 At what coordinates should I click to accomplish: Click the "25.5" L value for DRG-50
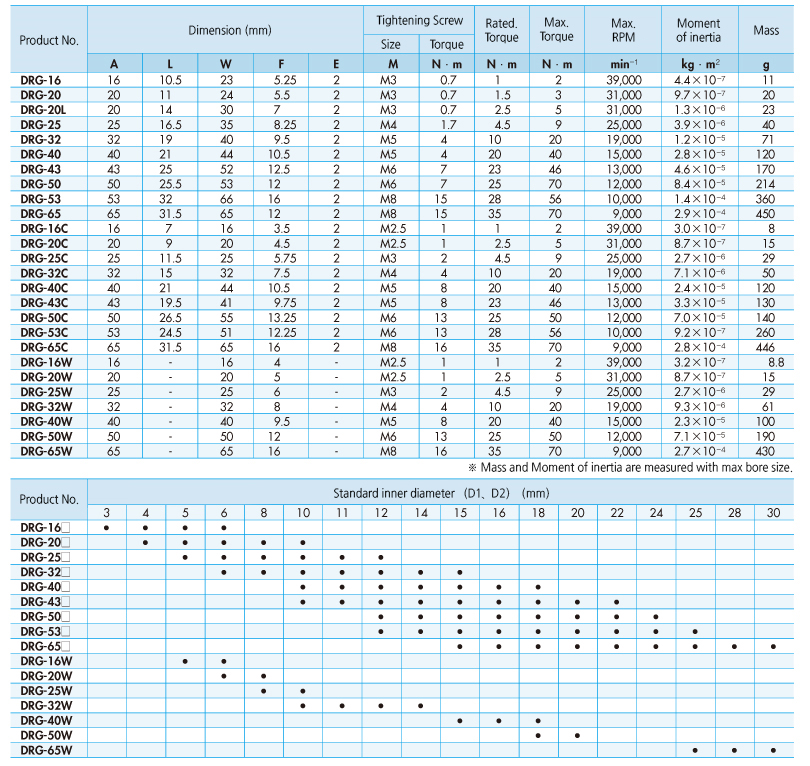pos(170,184)
